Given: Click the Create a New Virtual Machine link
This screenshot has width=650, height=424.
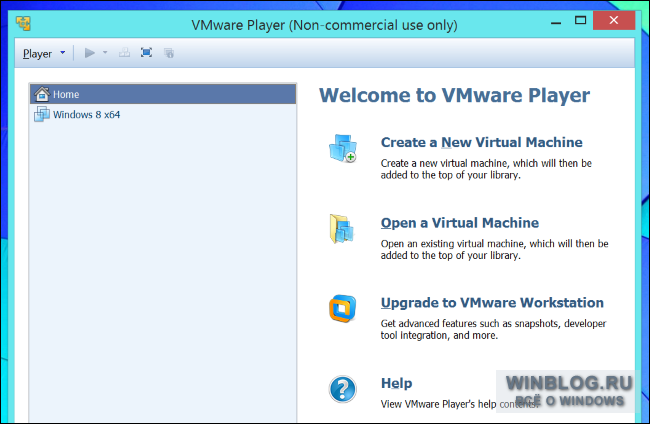Looking at the screenshot, I should (482, 142).
